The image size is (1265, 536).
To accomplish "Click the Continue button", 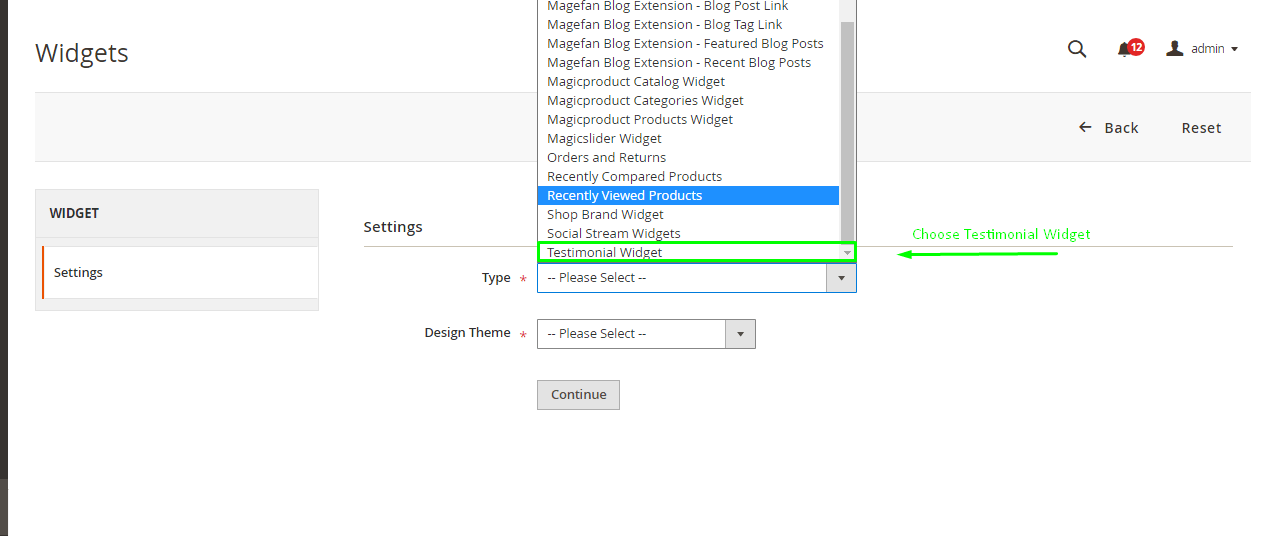I will pyautogui.click(x=578, y=395).
